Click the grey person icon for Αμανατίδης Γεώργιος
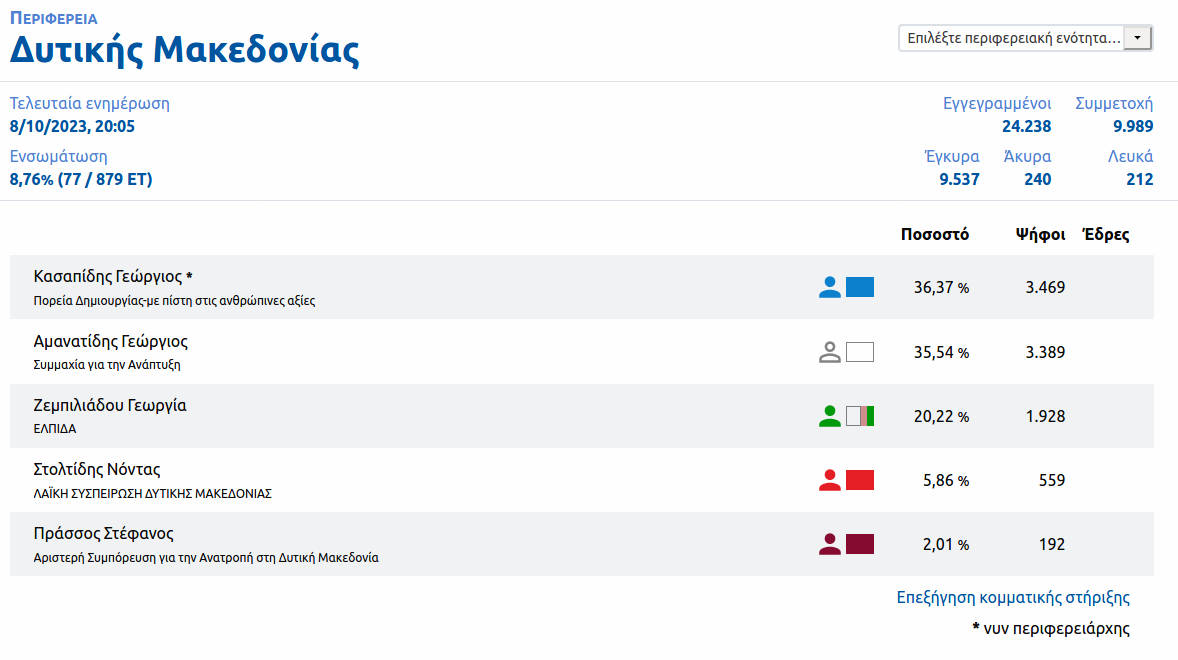Screen dimensions: 1178x660 (x=829, y=352)
